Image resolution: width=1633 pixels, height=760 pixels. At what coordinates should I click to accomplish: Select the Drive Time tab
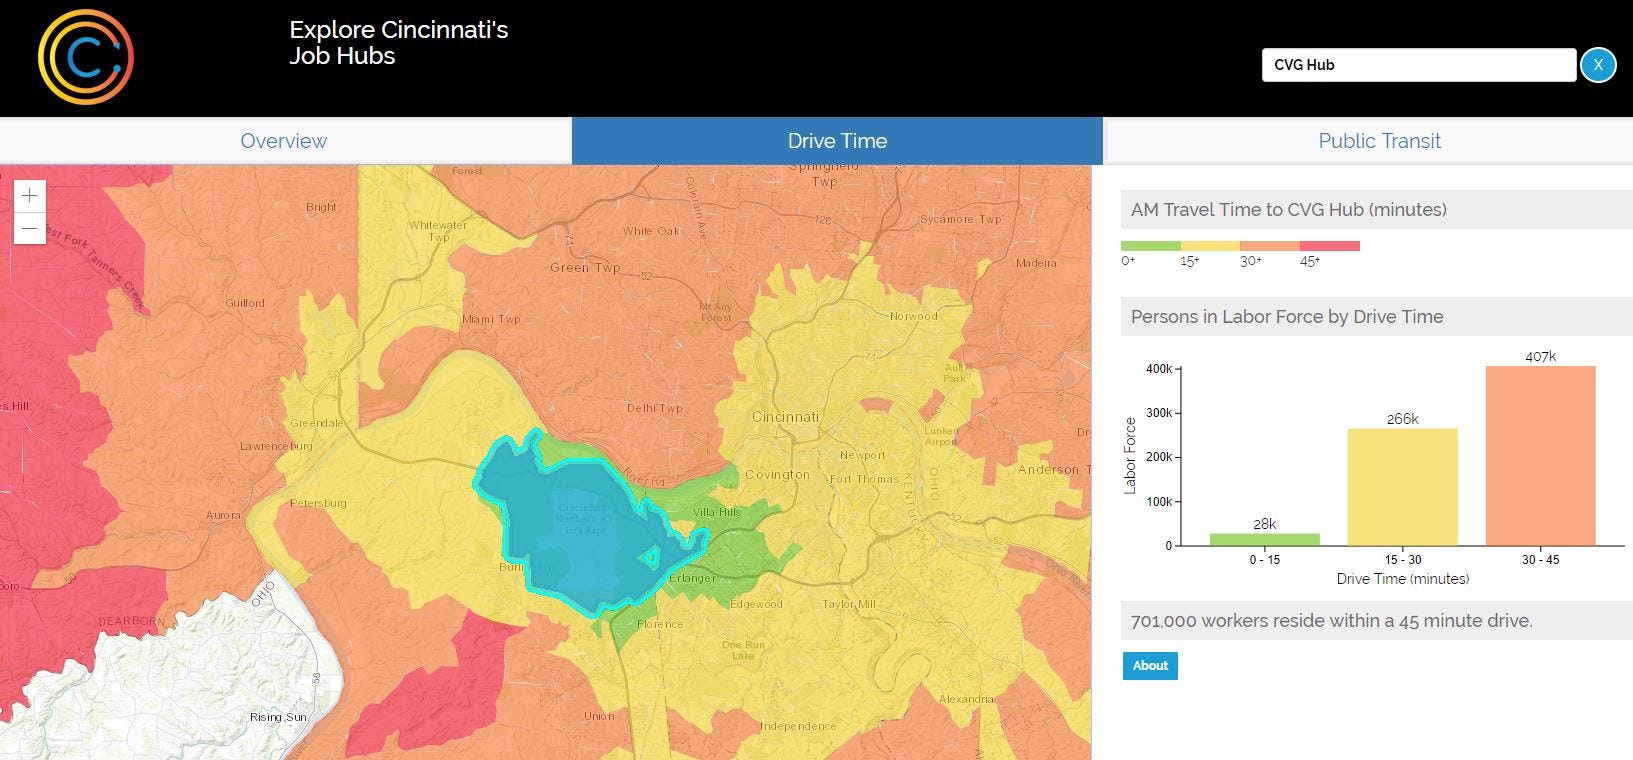837,141
